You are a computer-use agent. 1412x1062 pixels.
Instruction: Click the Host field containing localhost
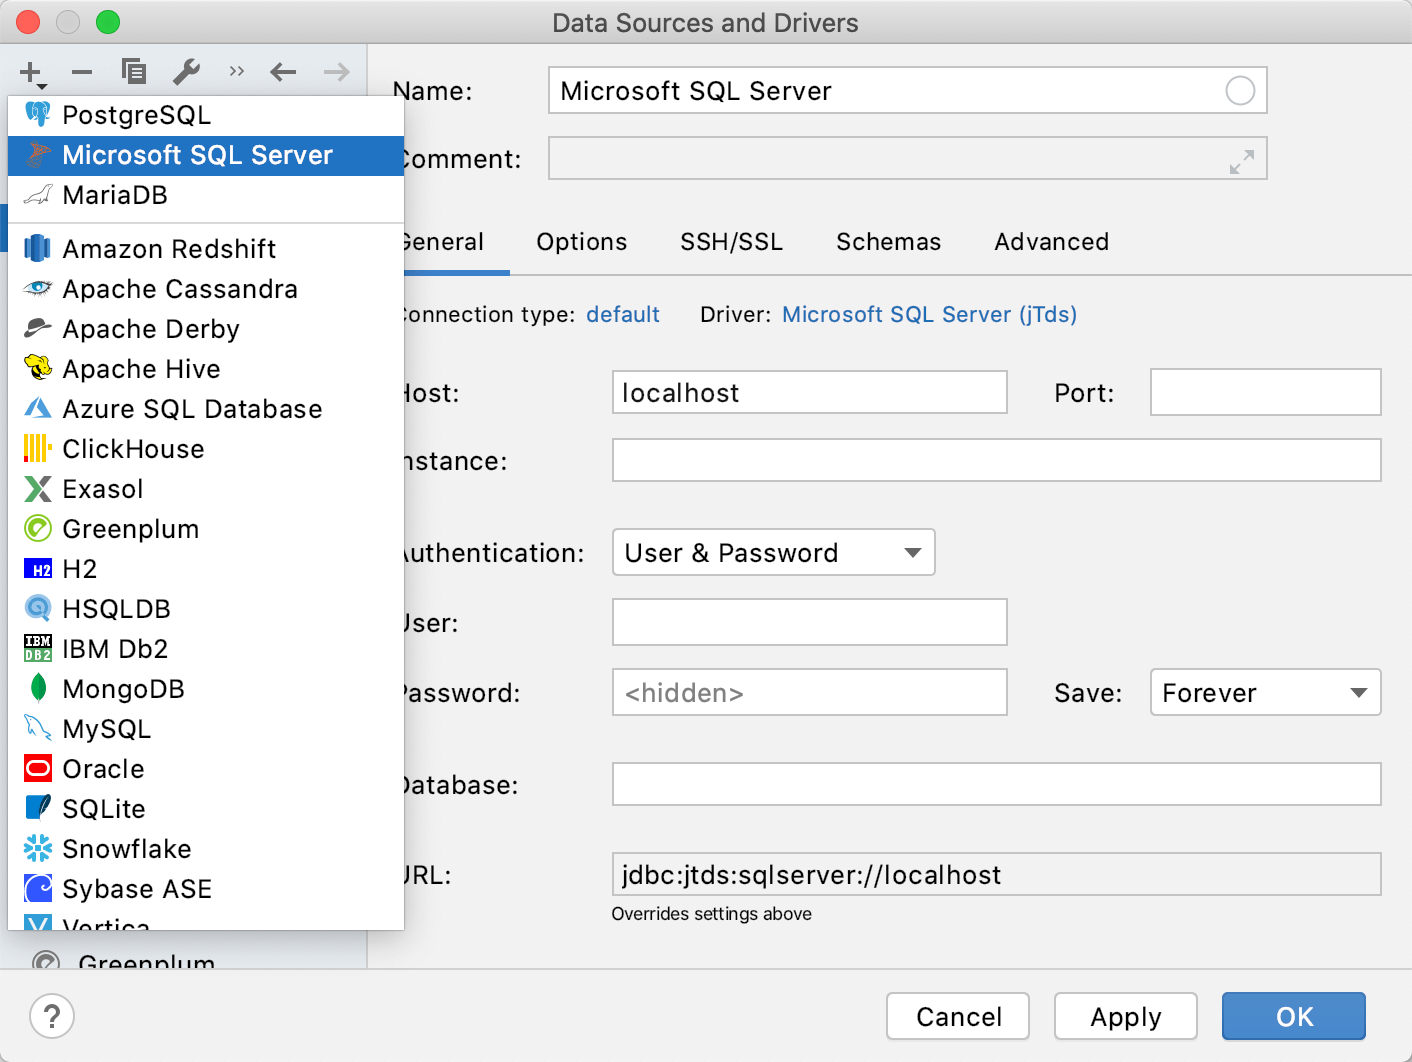coord(810,392)
